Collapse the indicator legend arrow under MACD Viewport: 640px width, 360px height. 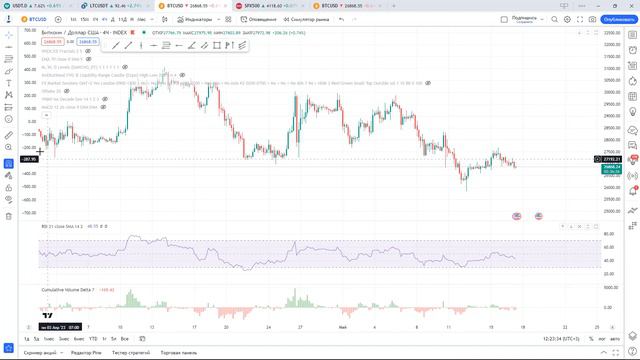coord(46,116)
